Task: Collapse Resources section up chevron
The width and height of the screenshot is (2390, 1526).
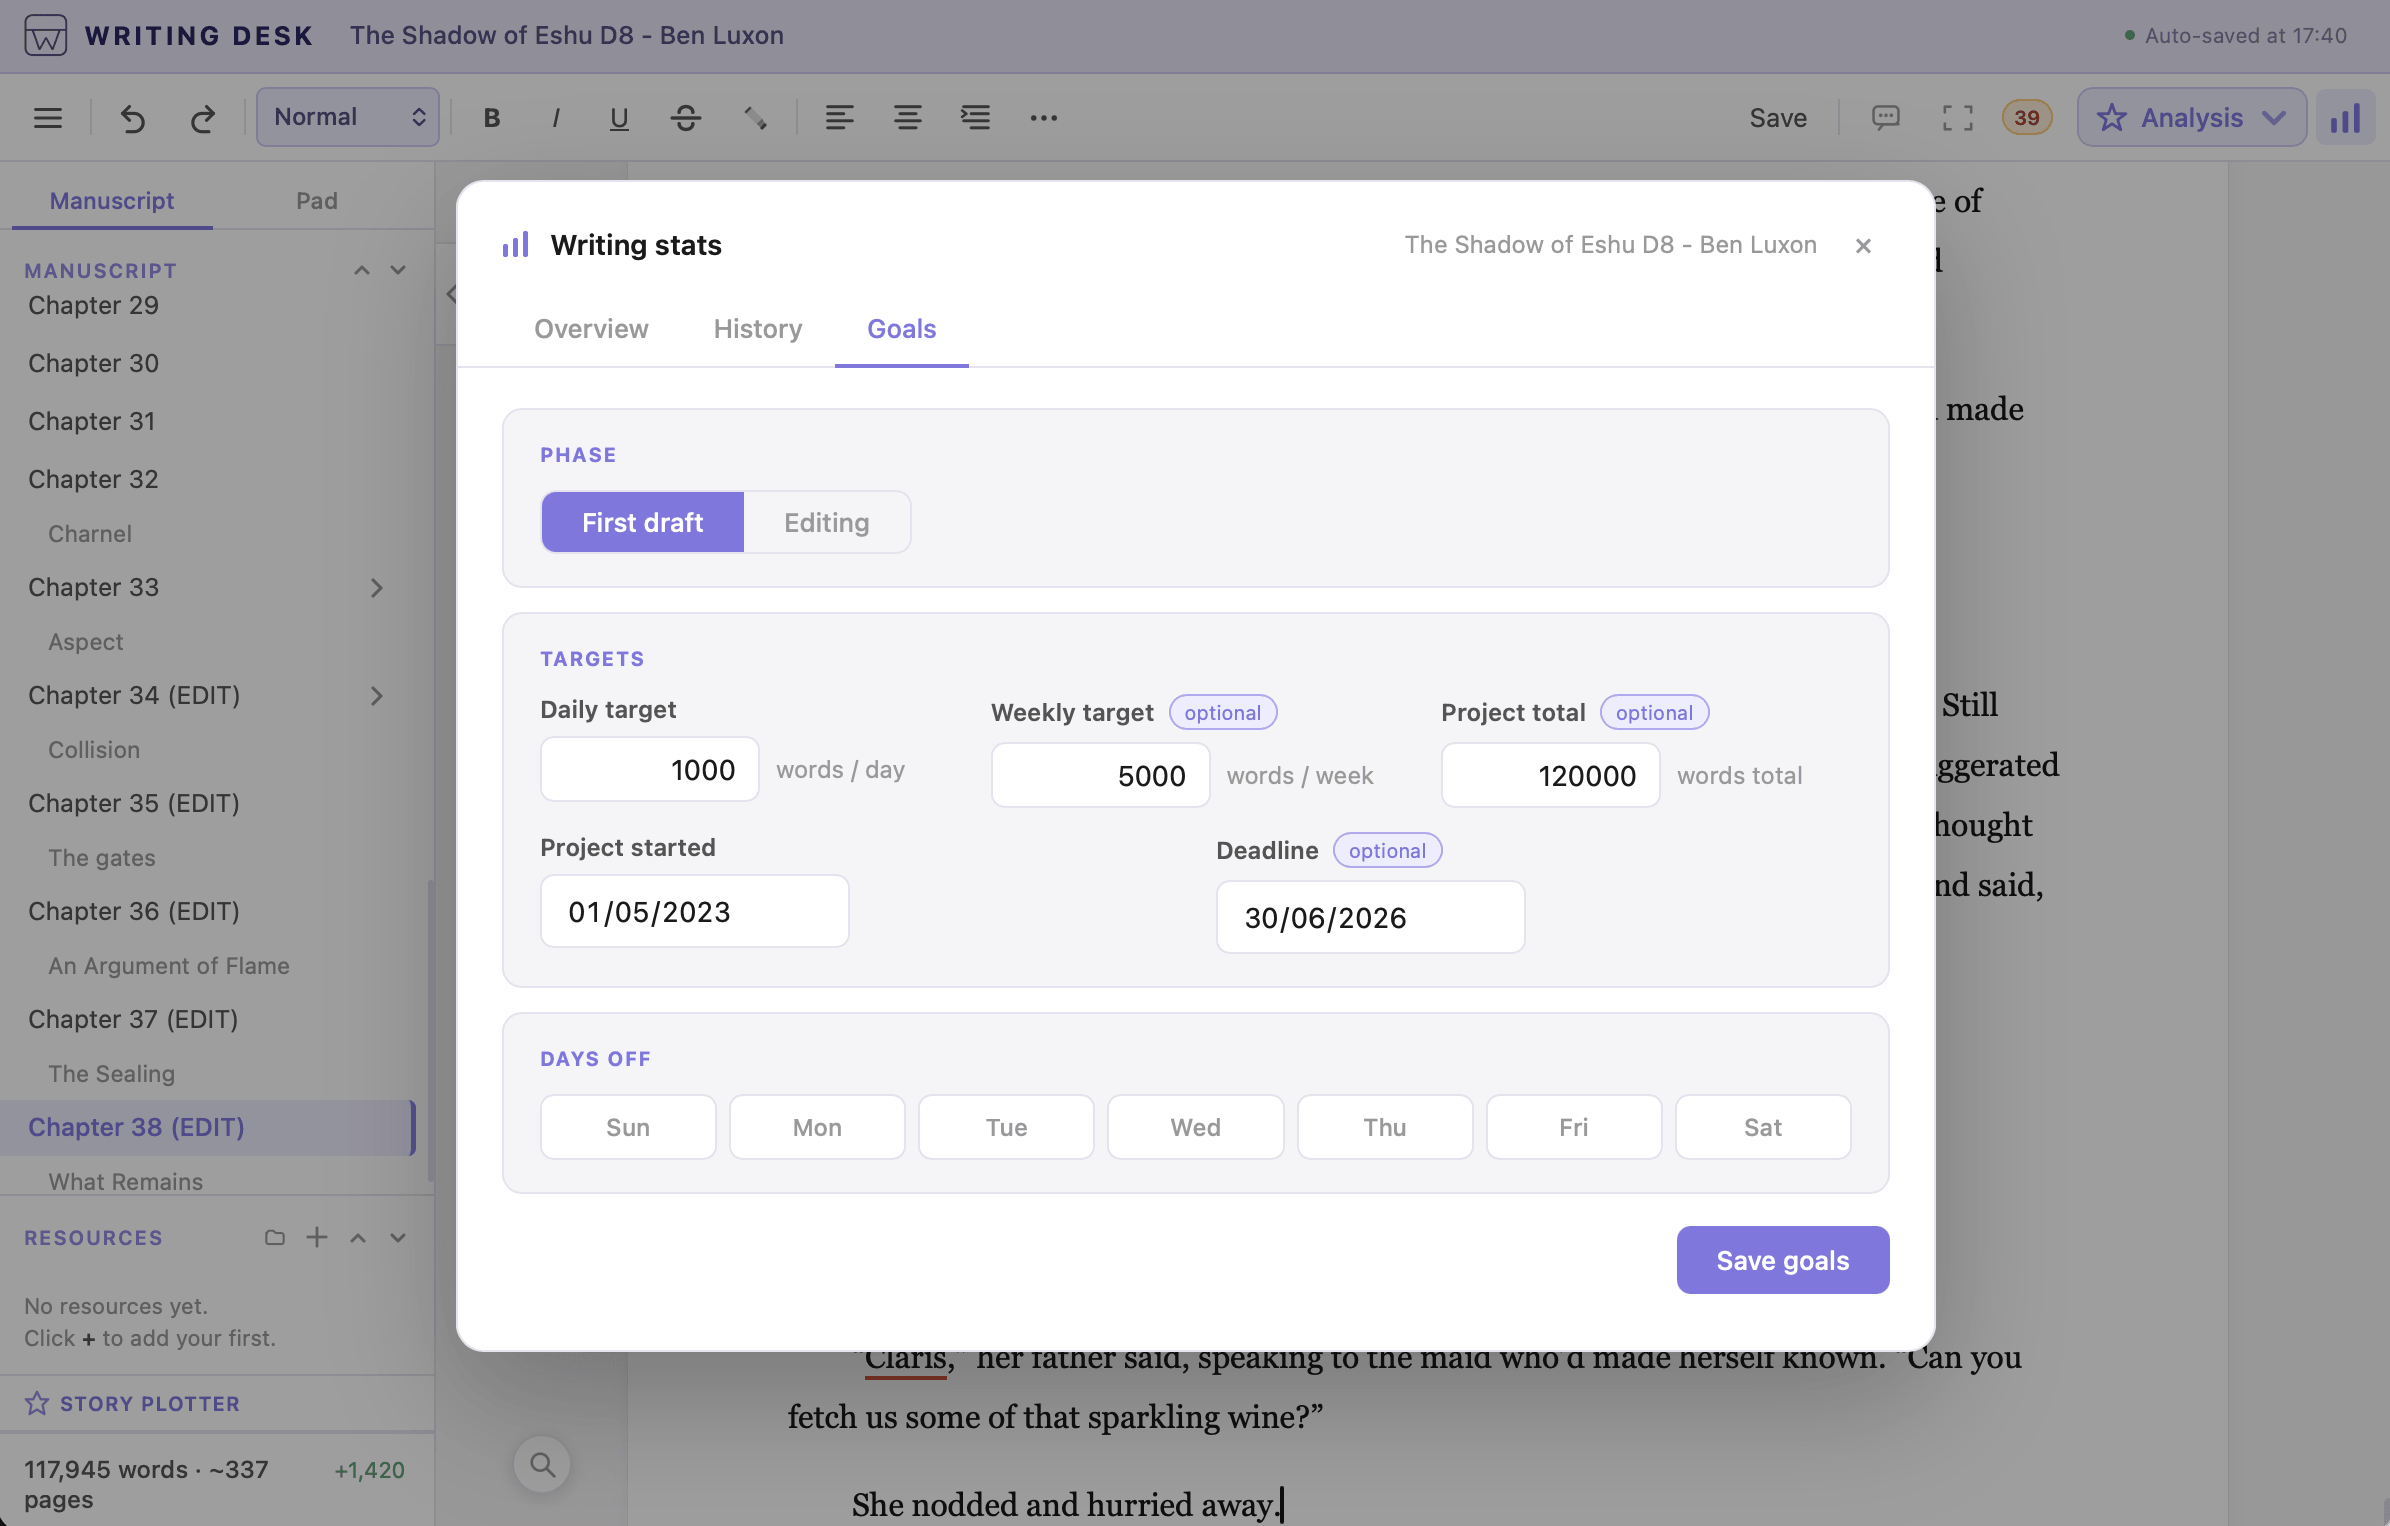Action: pos(358,1238)
